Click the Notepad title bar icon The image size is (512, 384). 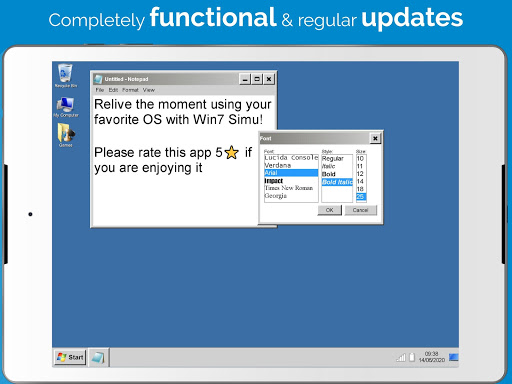pyautogui.click(x=98, y=79)
